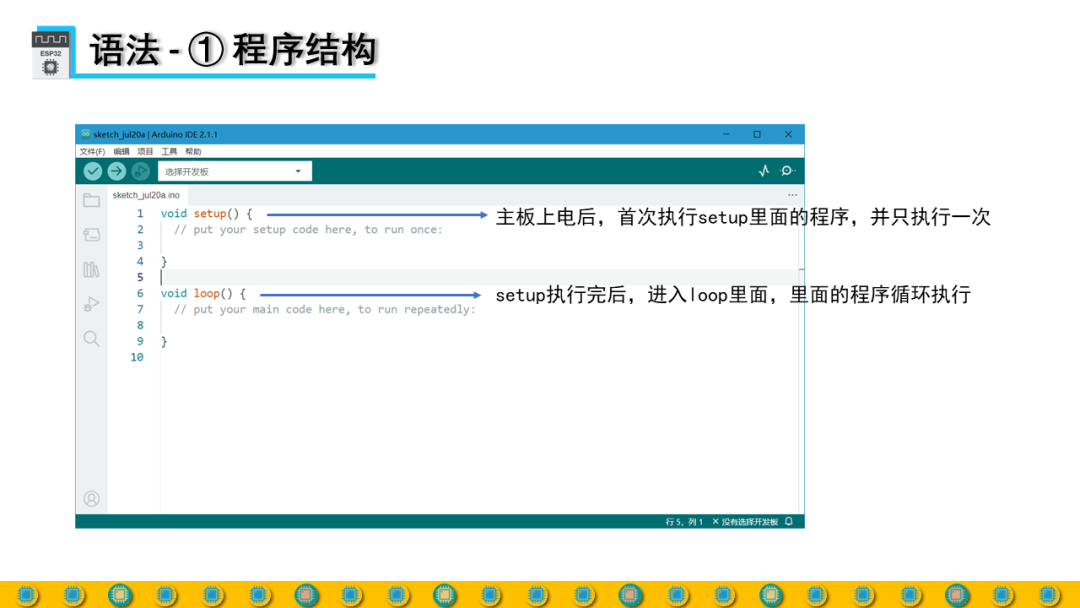Open the 工具 menu
Image resolution: width=1080 pixels, height=608 pixels.
169,151
